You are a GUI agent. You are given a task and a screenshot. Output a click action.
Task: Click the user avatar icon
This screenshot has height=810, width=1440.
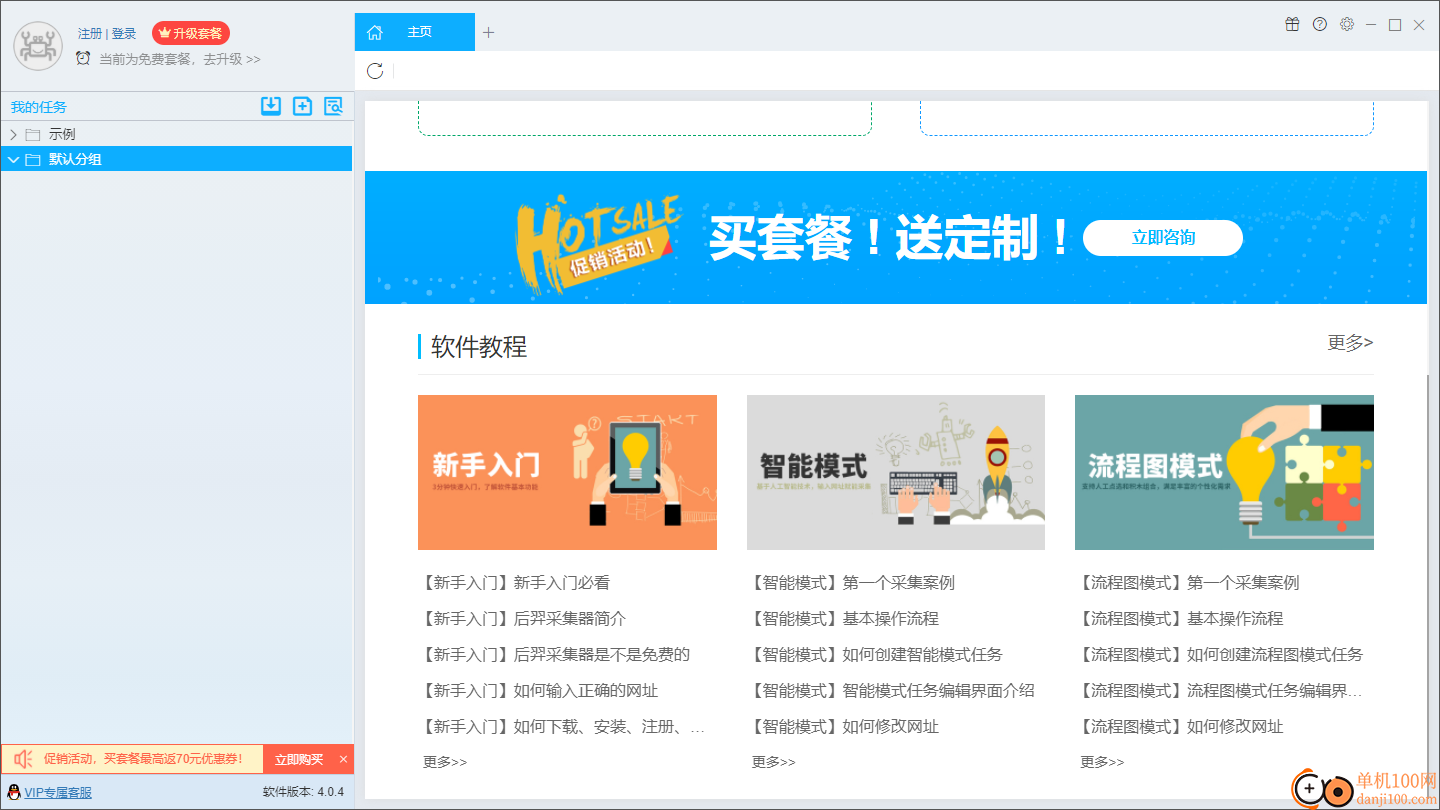[38, 45]
